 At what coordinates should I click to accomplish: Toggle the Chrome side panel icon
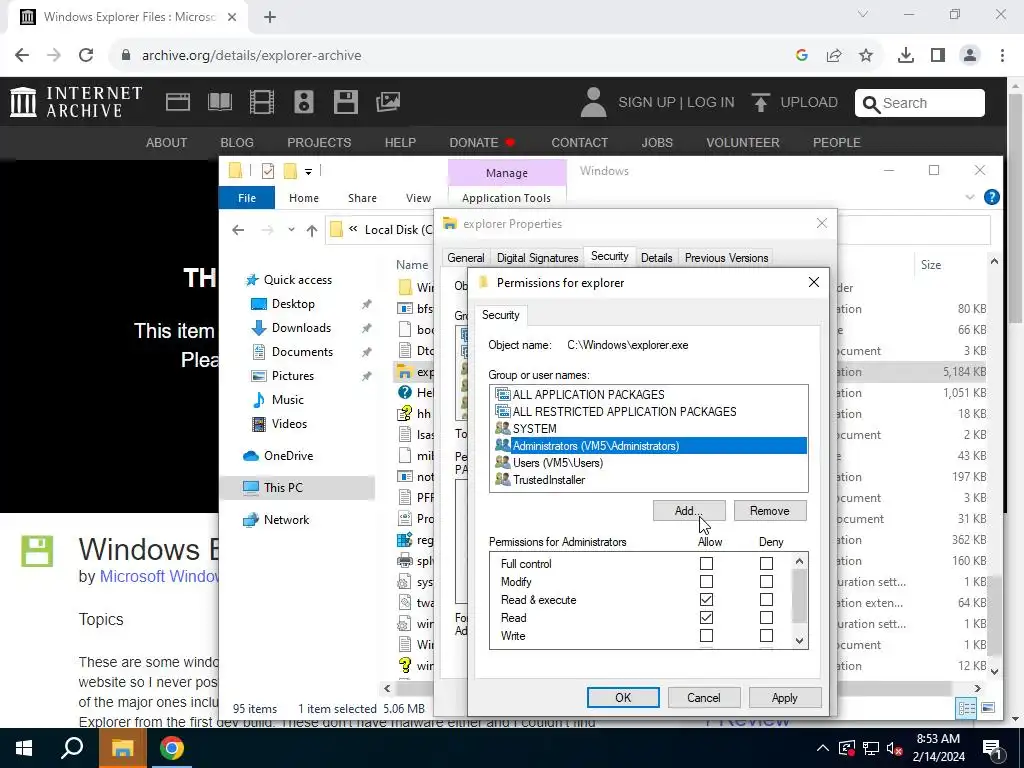[x=938, y=56]
